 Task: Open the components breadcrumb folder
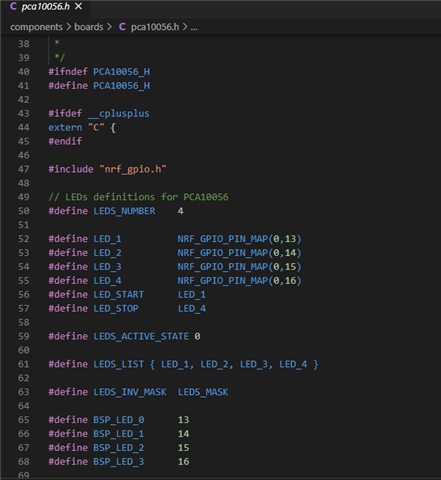[36, 27]
